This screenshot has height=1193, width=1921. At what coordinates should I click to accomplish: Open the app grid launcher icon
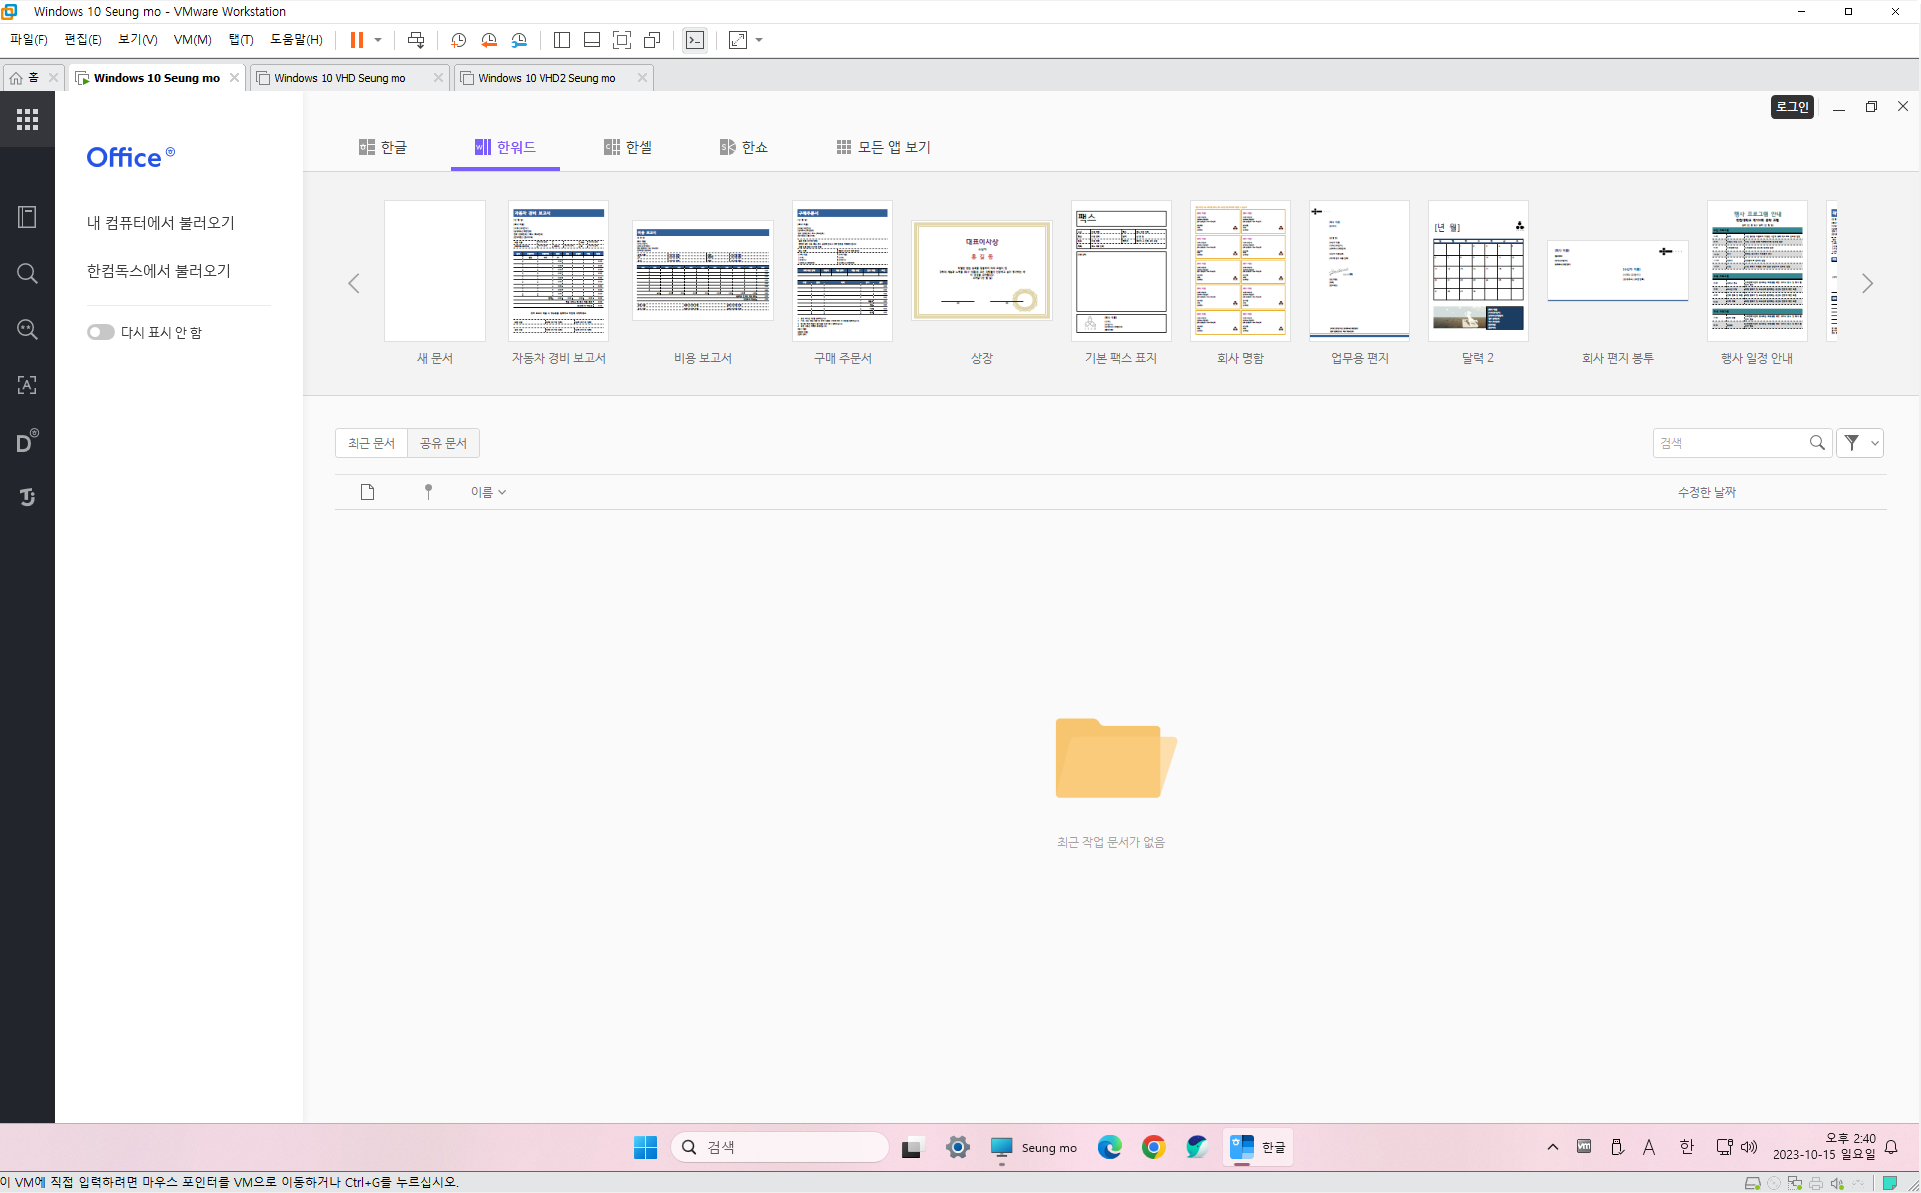pyautogui.click(x=27, y=120)
